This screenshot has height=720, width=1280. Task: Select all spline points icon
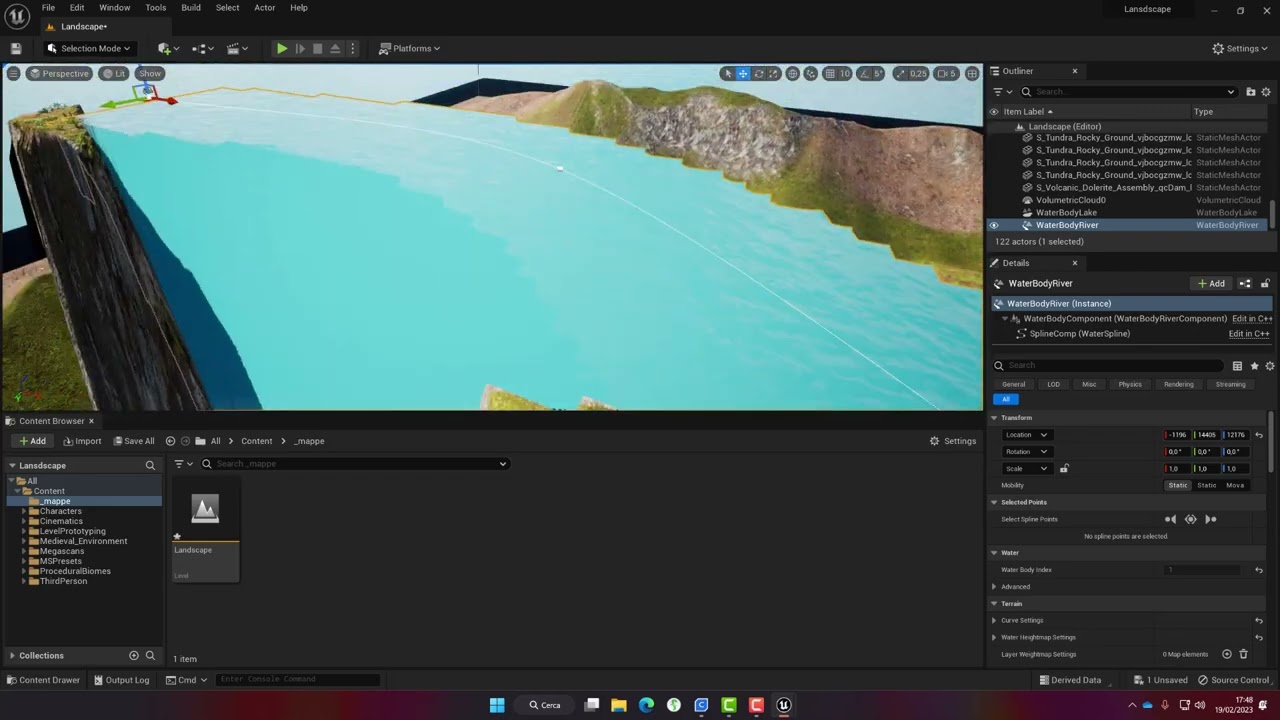click(x=1190, y=519)
